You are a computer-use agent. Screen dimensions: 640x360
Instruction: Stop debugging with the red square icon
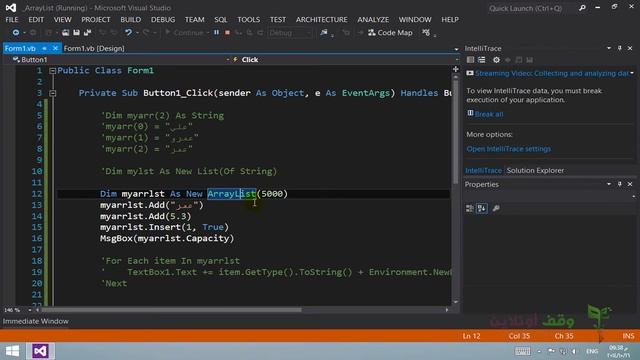pos(227,32)
